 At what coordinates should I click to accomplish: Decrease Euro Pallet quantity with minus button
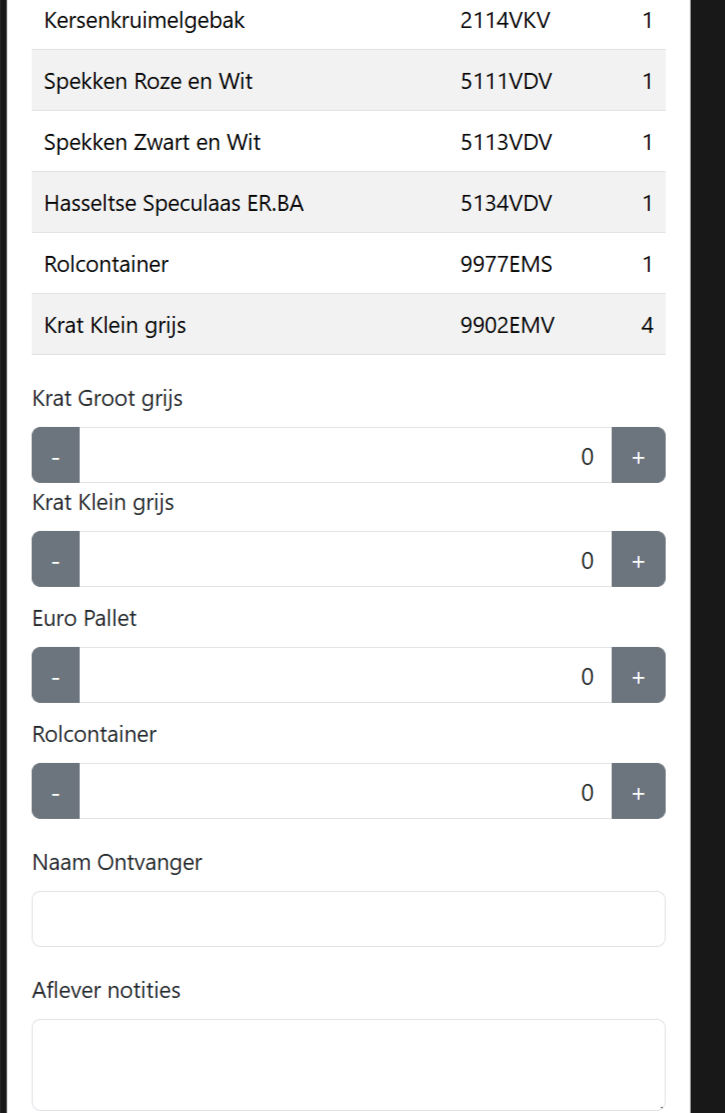coord(55,675)
